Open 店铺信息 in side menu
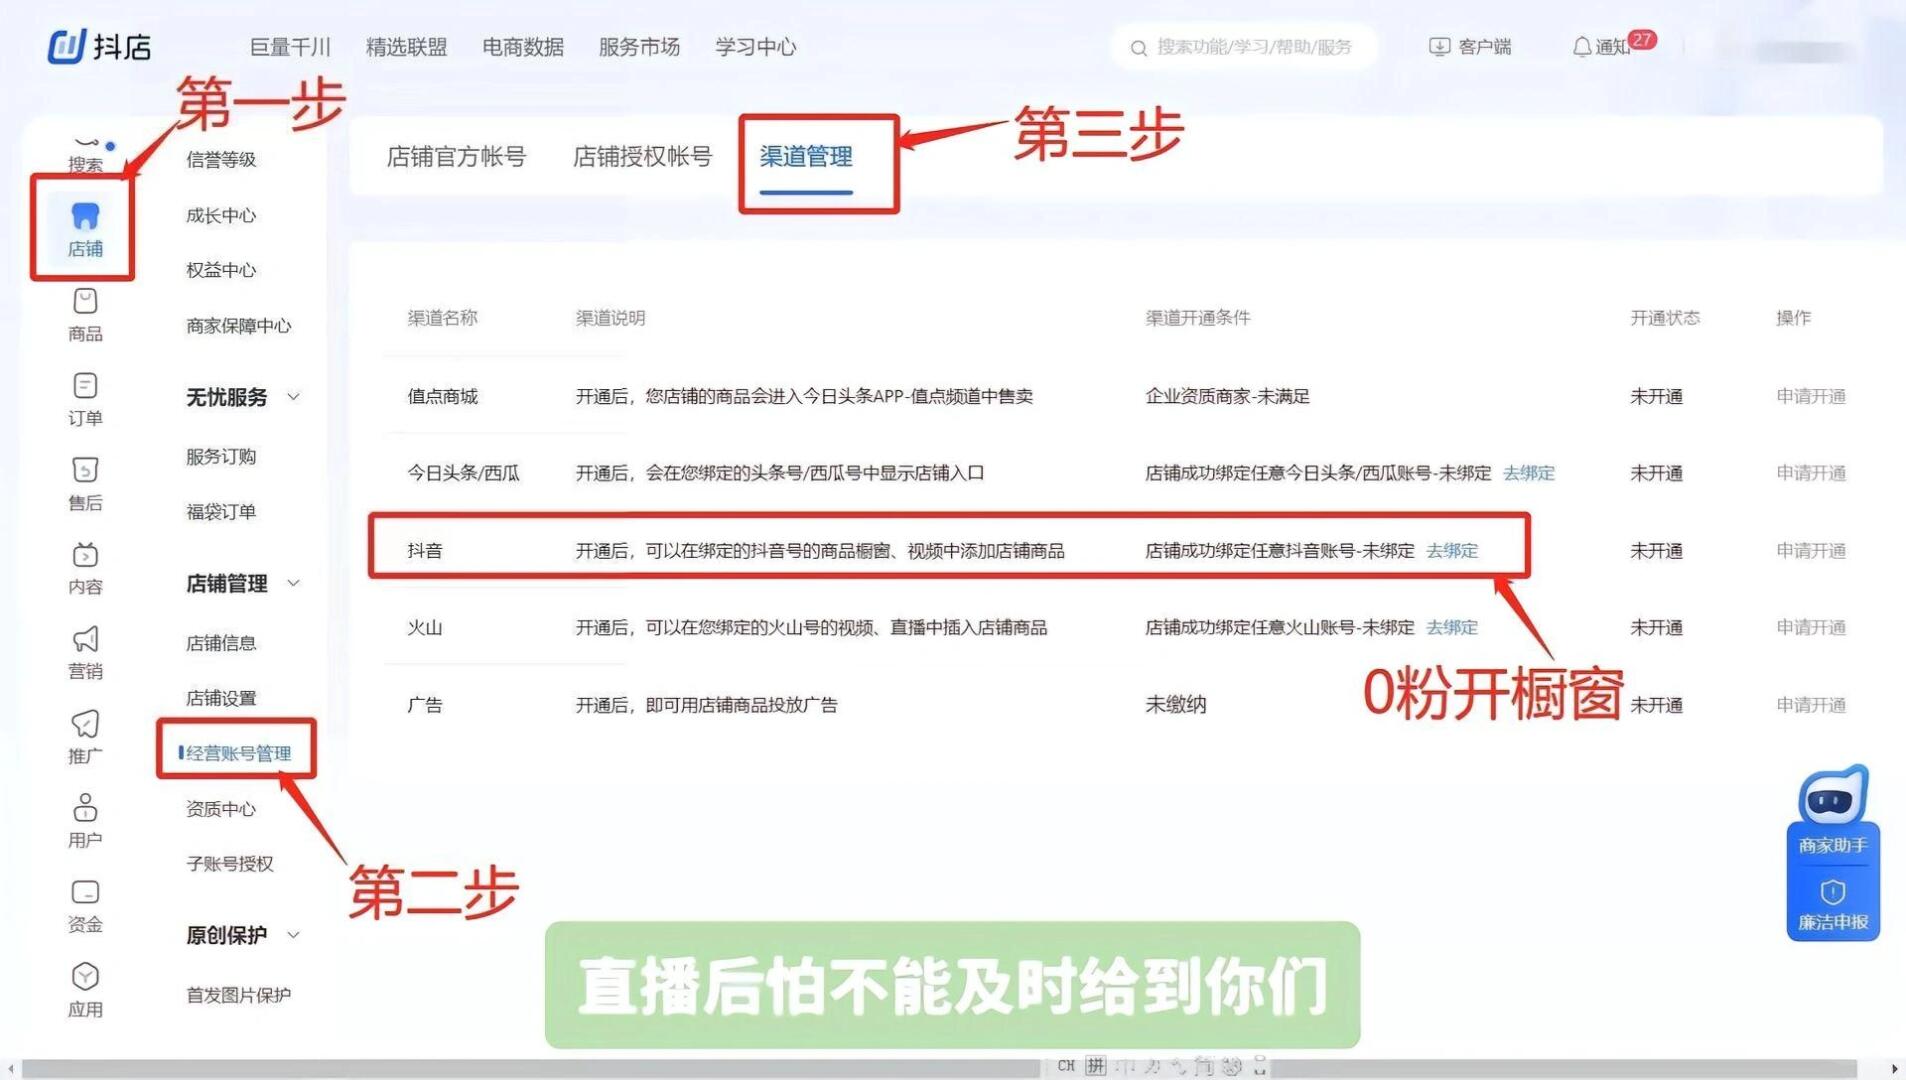The height and width of the screenshot is (1080, 1906). [221, 643]
